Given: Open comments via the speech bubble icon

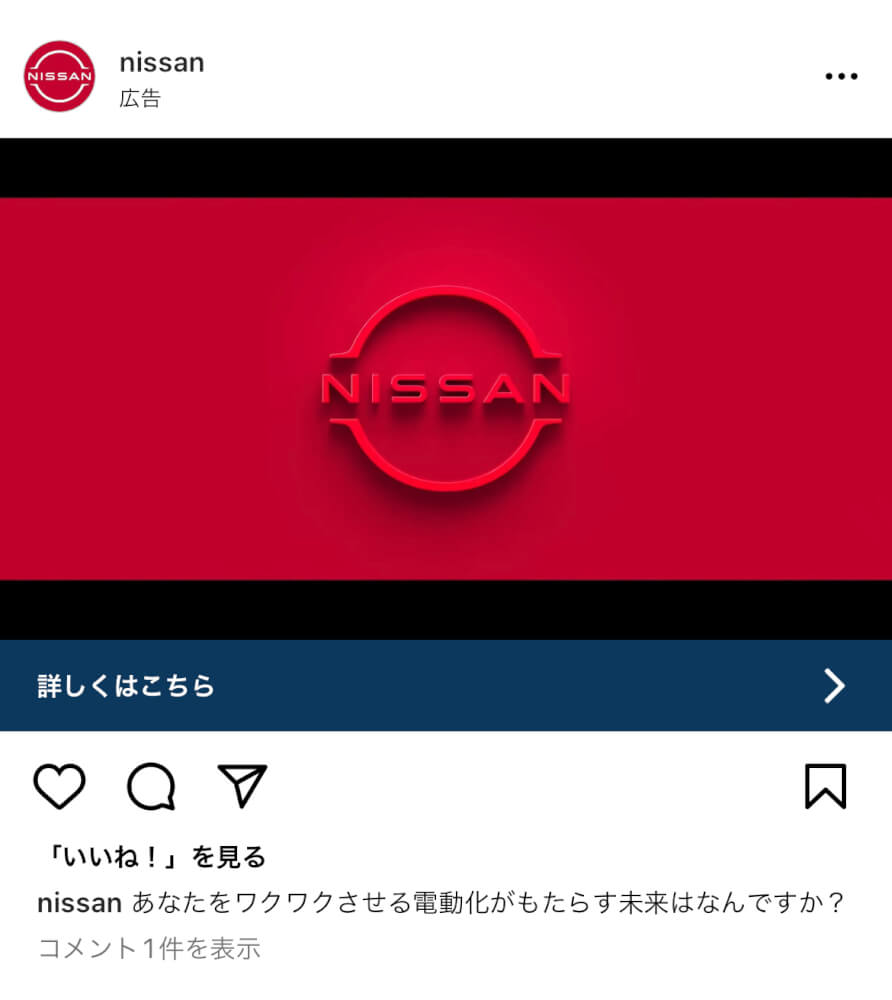Looking at the screenshot, I should [151, 786].
